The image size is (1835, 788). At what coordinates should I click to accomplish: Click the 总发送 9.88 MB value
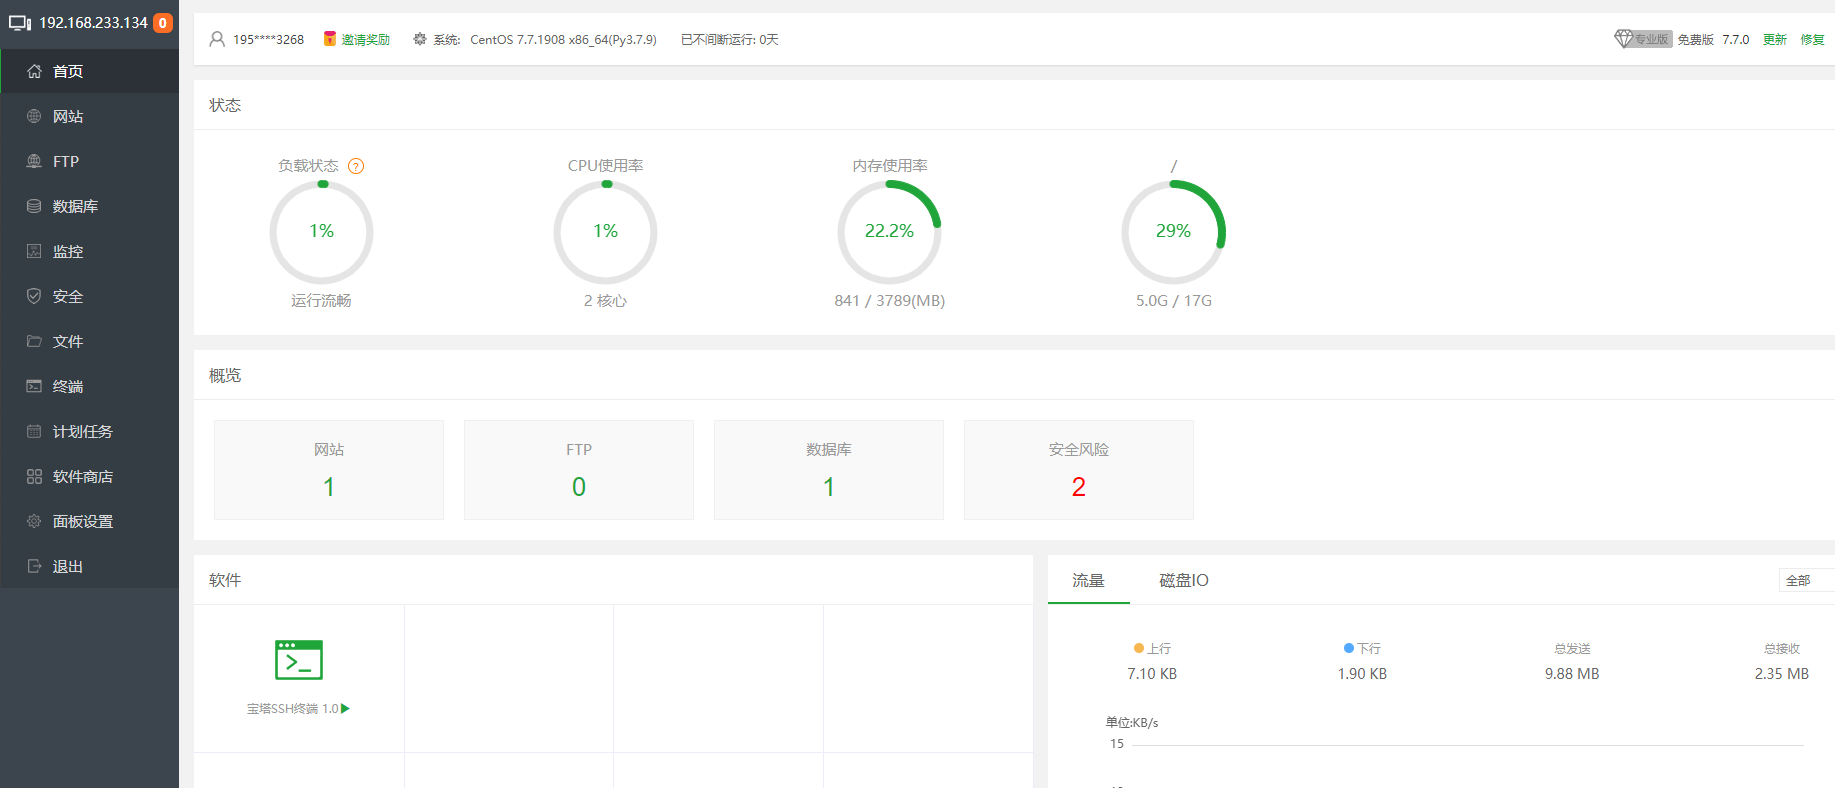point(1572,674)
